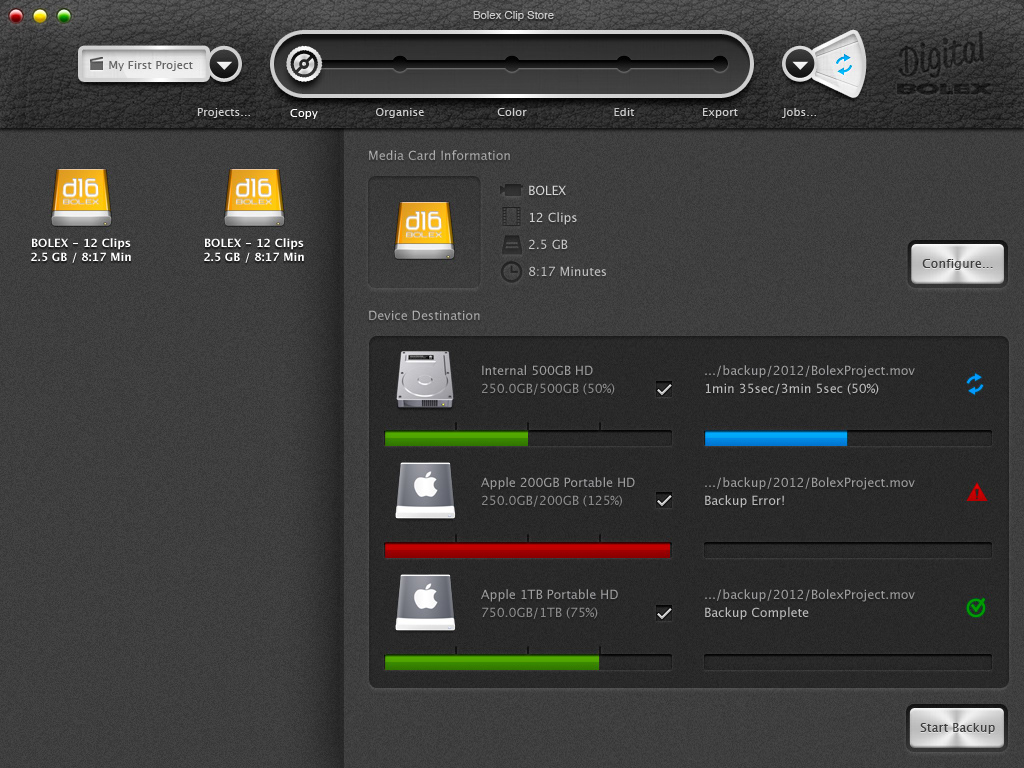The image size is (1024, 768).
Task: Switch to the Organise tab label
Action: point(400,112)
